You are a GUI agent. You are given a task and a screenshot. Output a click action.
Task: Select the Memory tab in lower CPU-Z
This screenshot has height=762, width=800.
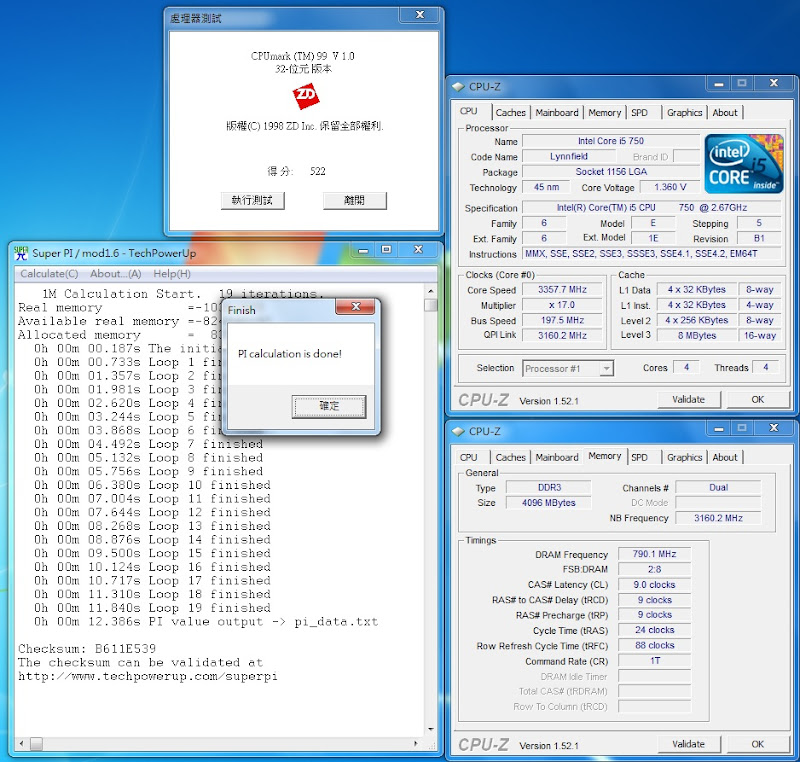(605, 456)
